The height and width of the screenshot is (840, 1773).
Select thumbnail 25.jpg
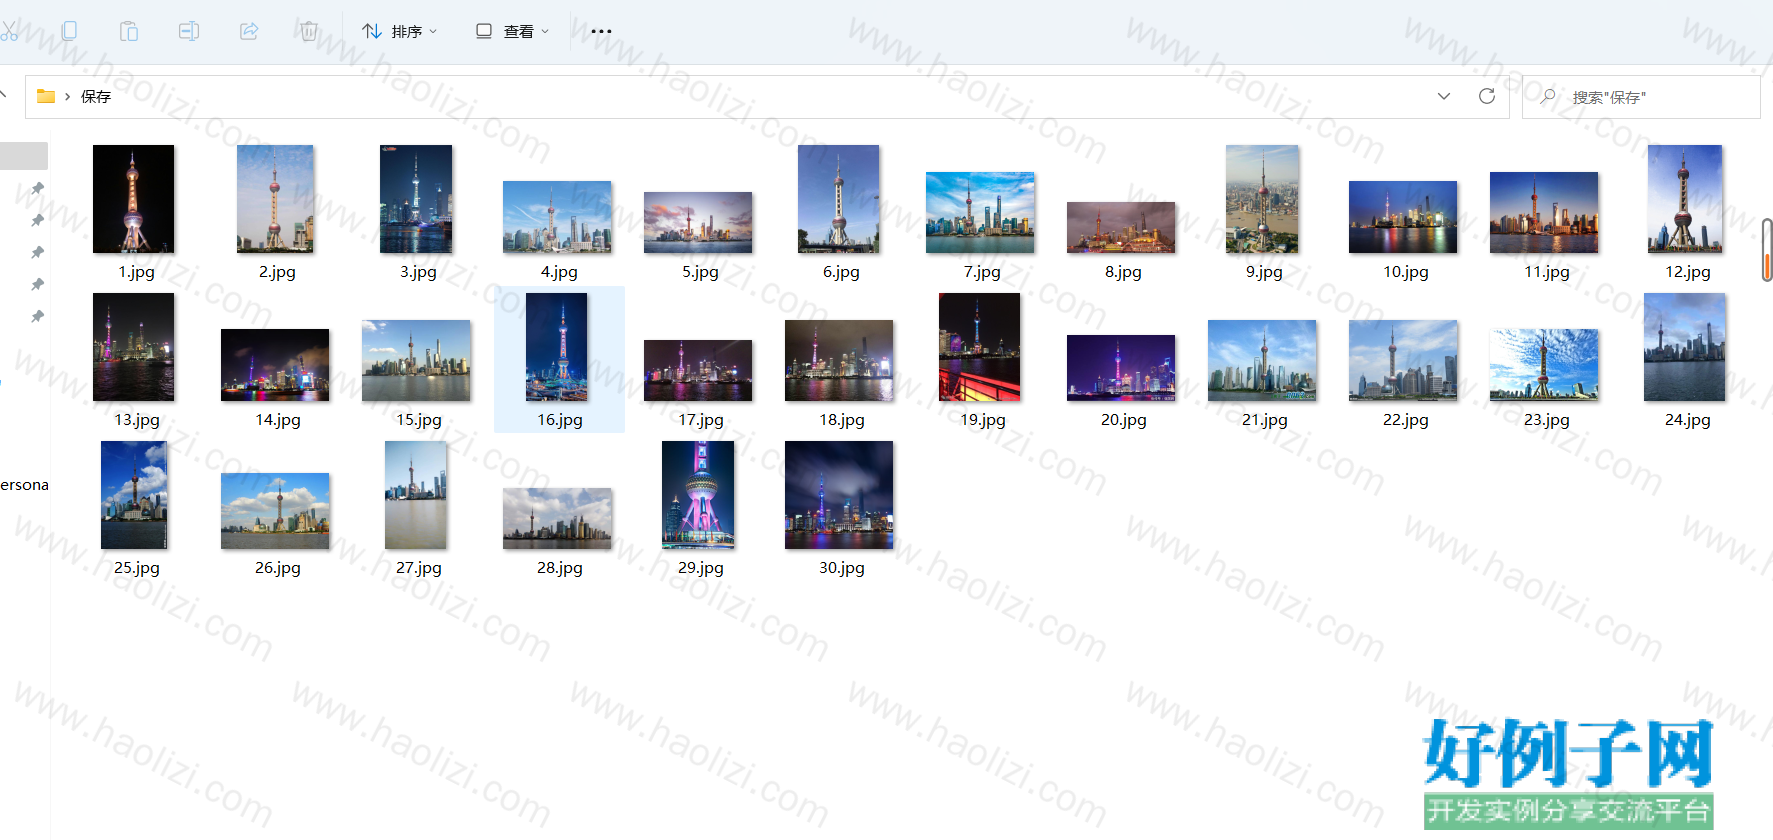coord(133,495)
